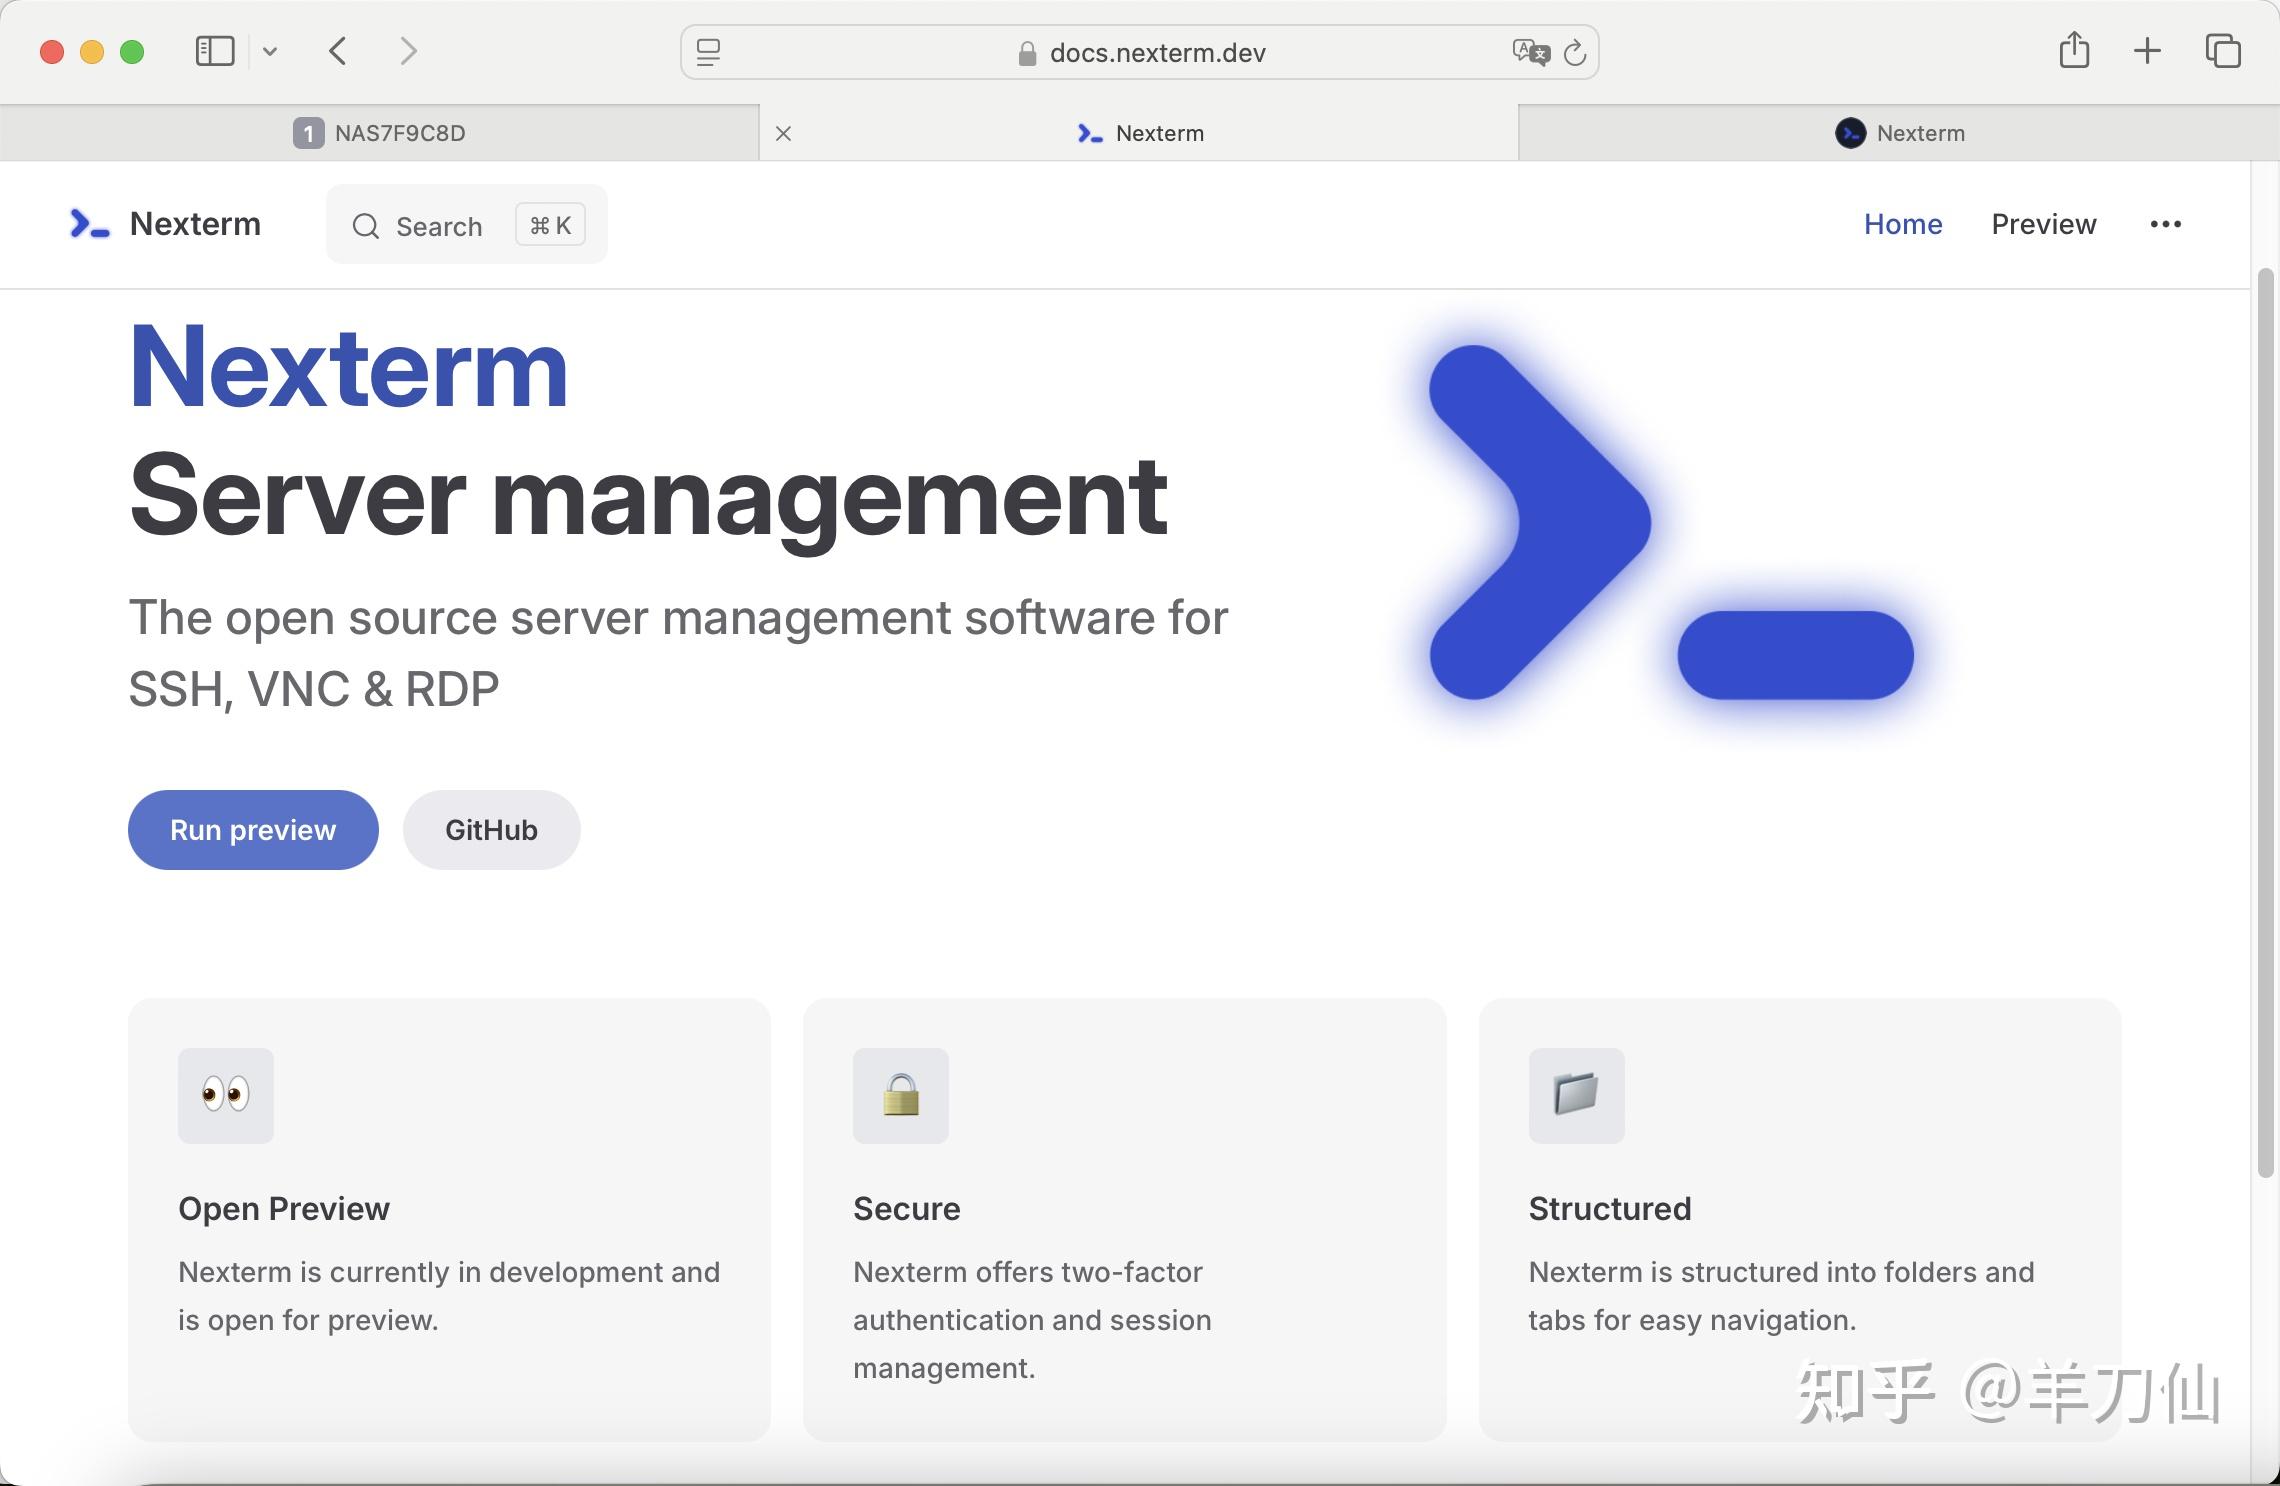
Task: Show tab overview icon
Action: pos(2222,51)
